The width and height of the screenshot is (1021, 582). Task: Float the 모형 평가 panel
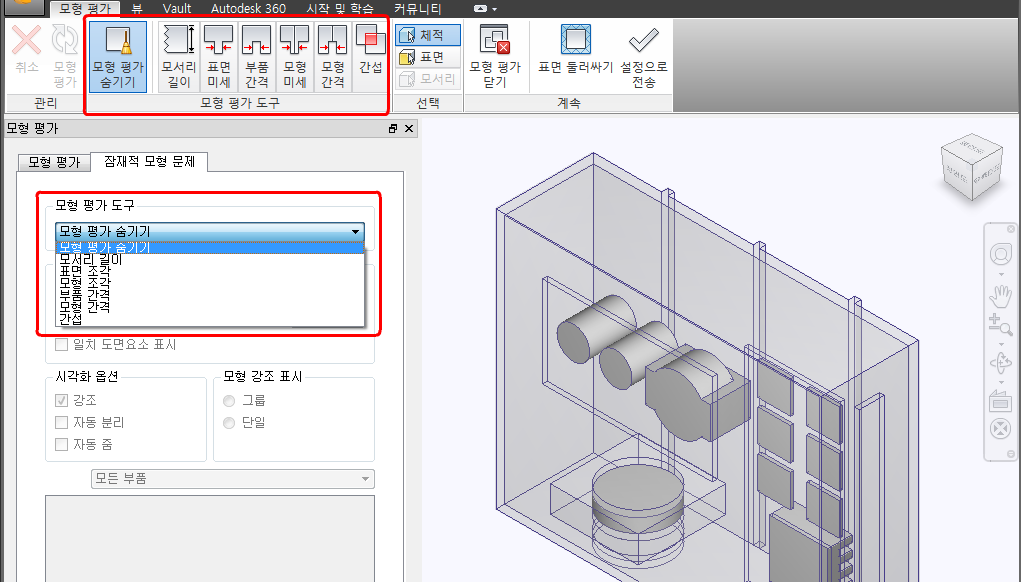[393, 128]
